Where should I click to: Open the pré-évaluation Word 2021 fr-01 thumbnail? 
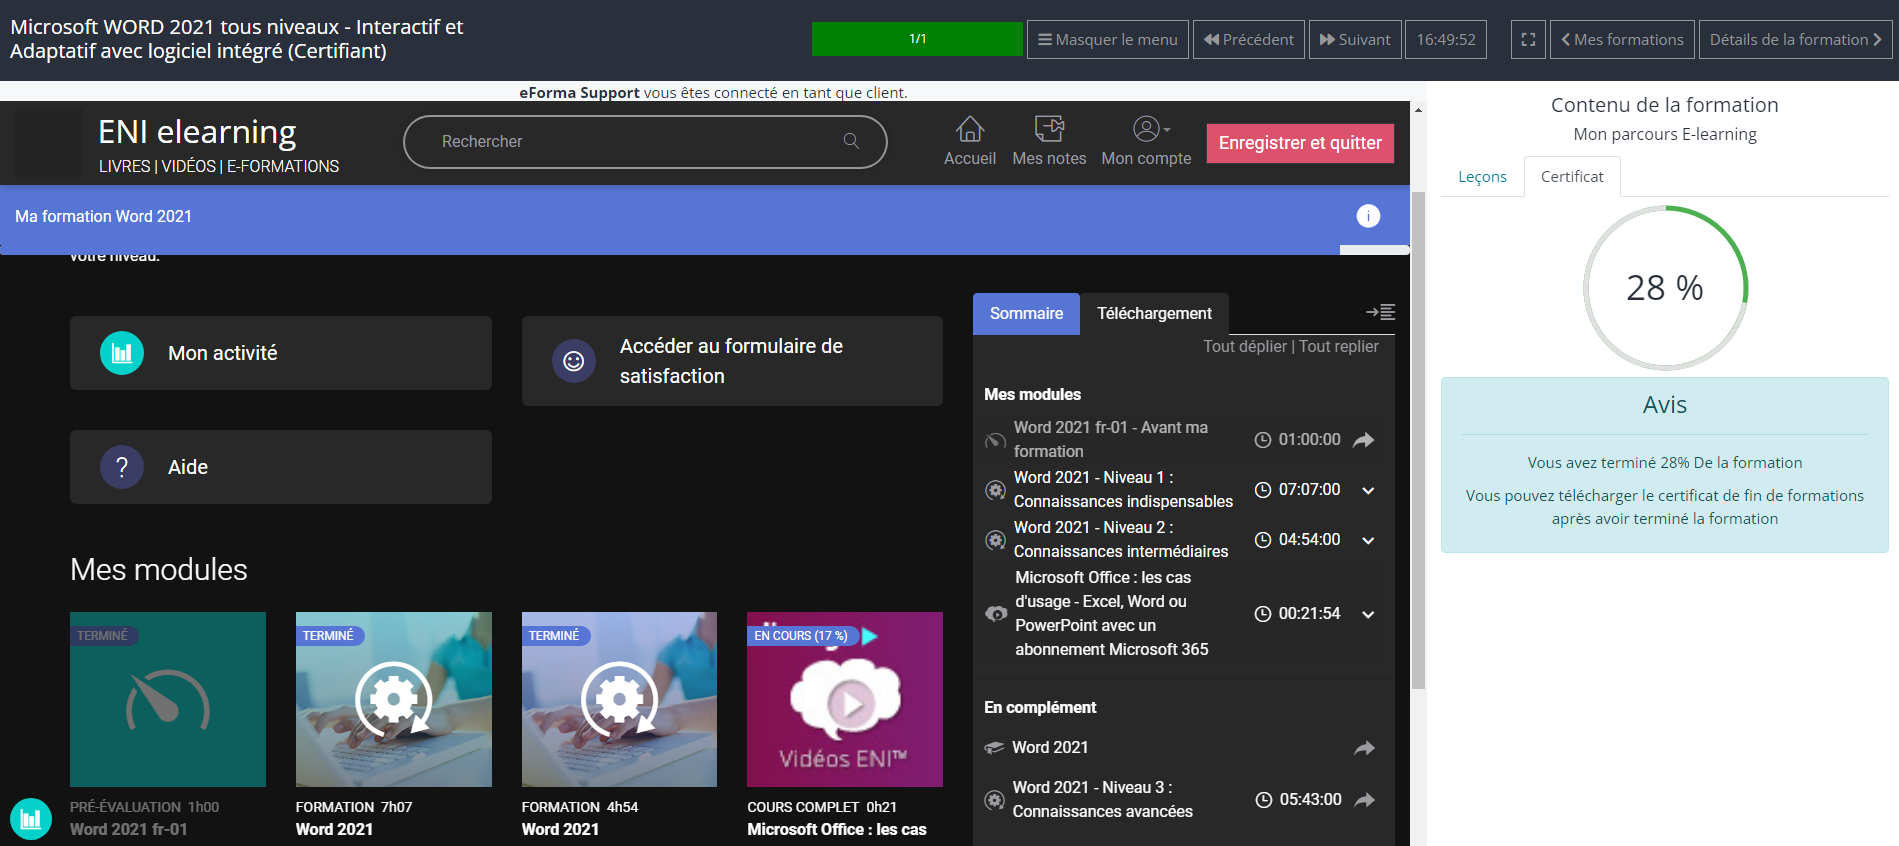tap(168, 699)
